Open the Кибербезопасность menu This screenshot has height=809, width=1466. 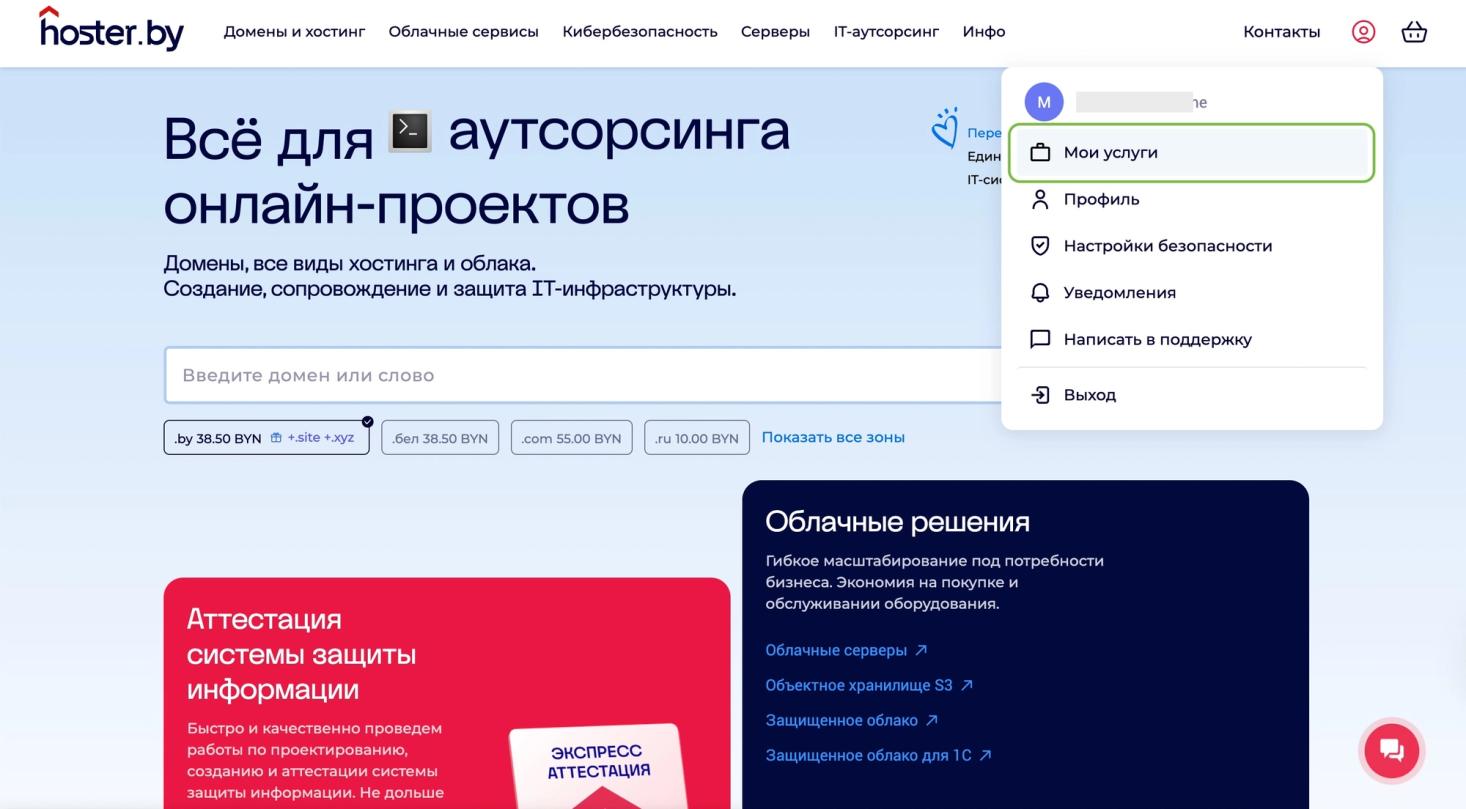[x=640, y=32]
